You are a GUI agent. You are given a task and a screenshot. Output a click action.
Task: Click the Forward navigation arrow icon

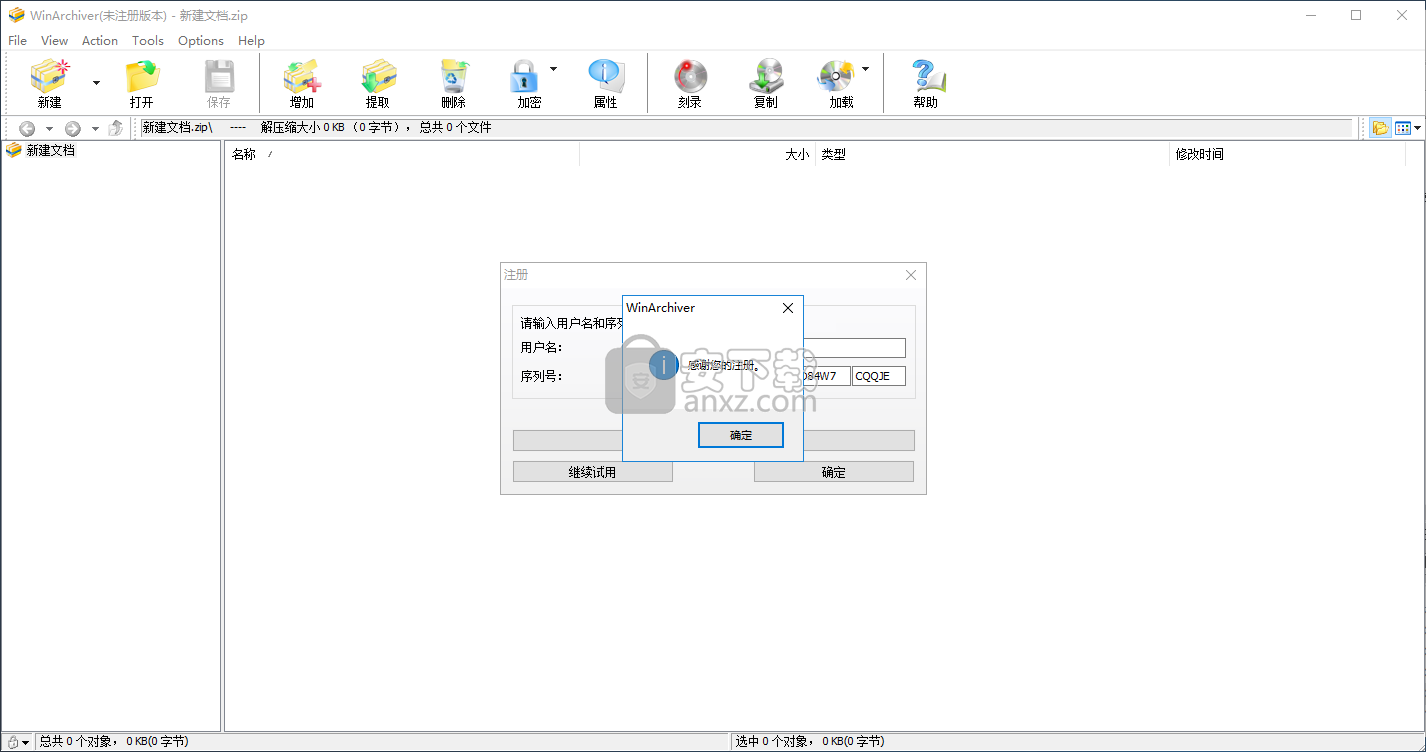[x=73, y=128]
